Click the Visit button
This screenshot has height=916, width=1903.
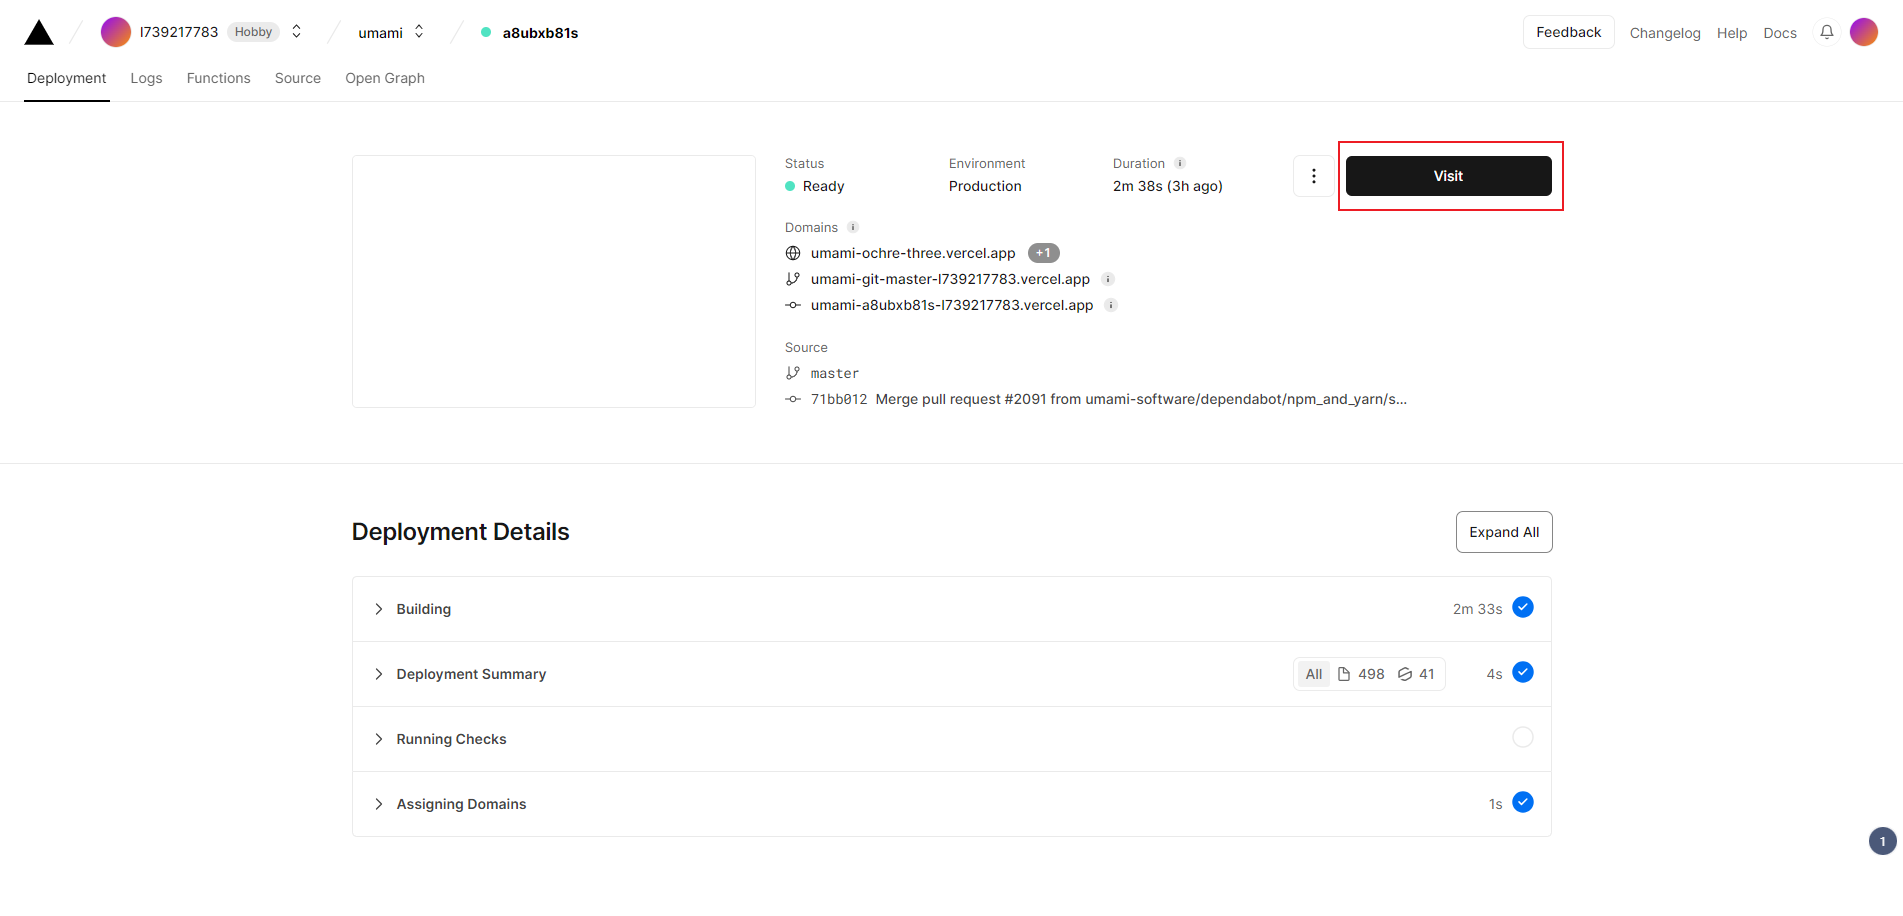(1449, 176)
